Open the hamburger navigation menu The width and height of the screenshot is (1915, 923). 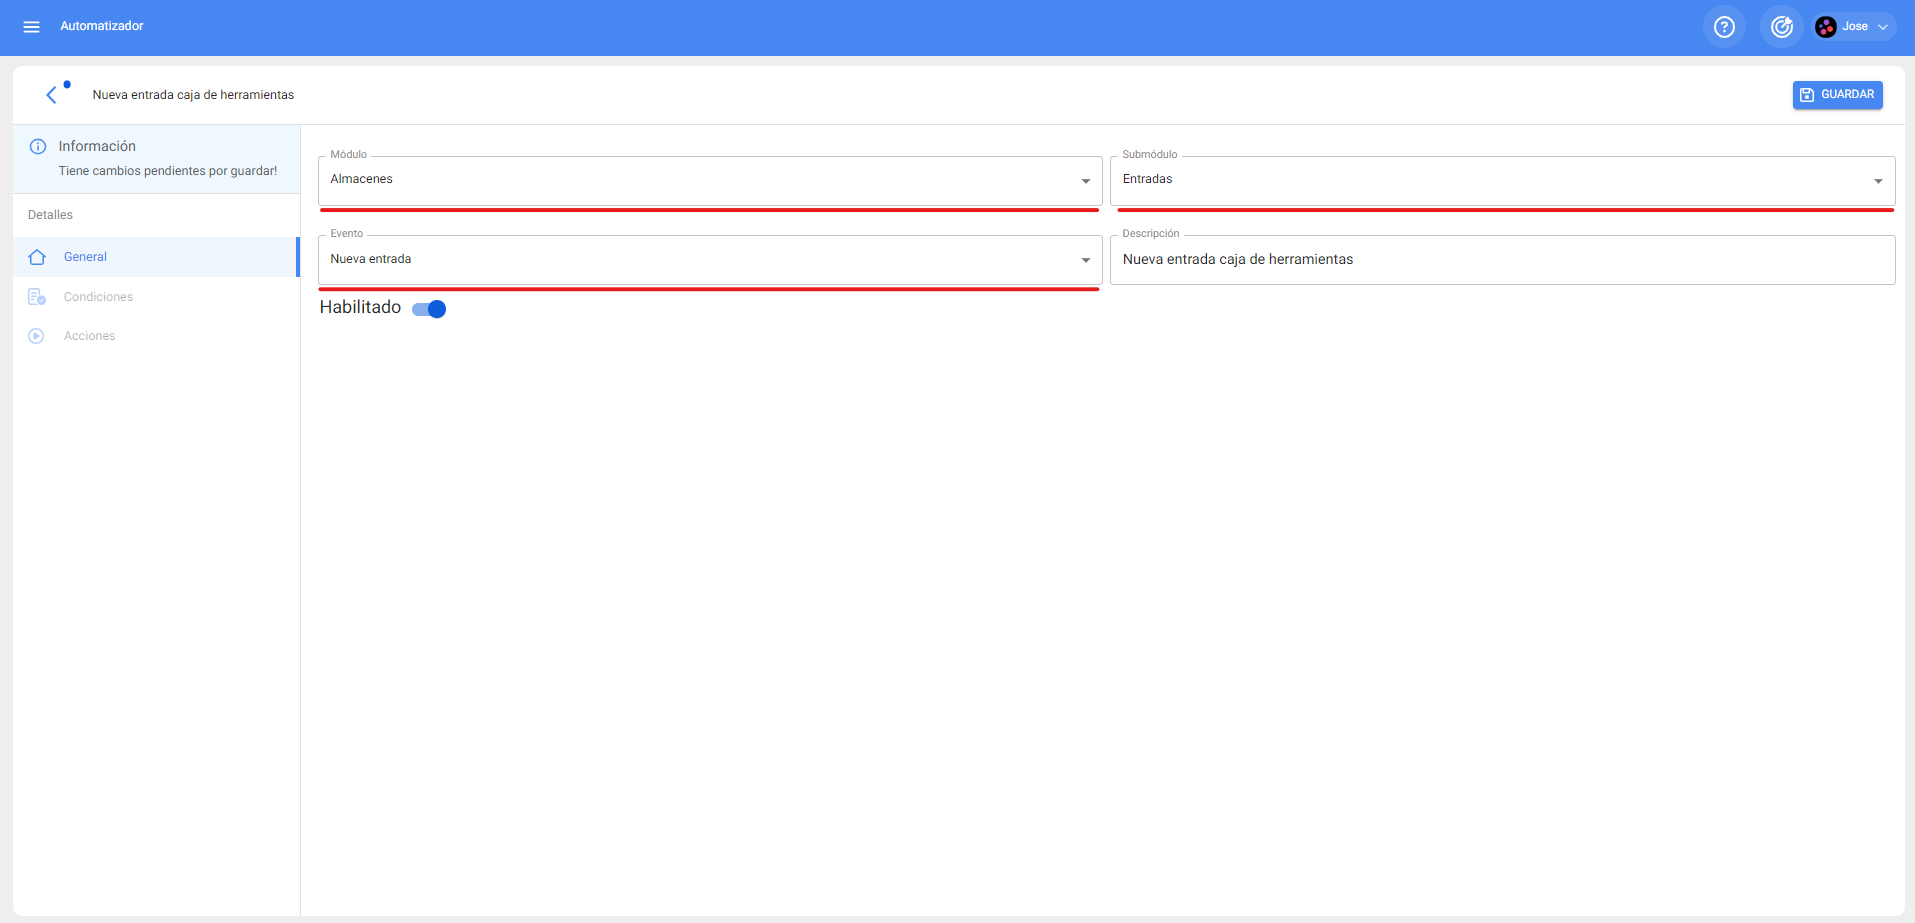point(31,27)
